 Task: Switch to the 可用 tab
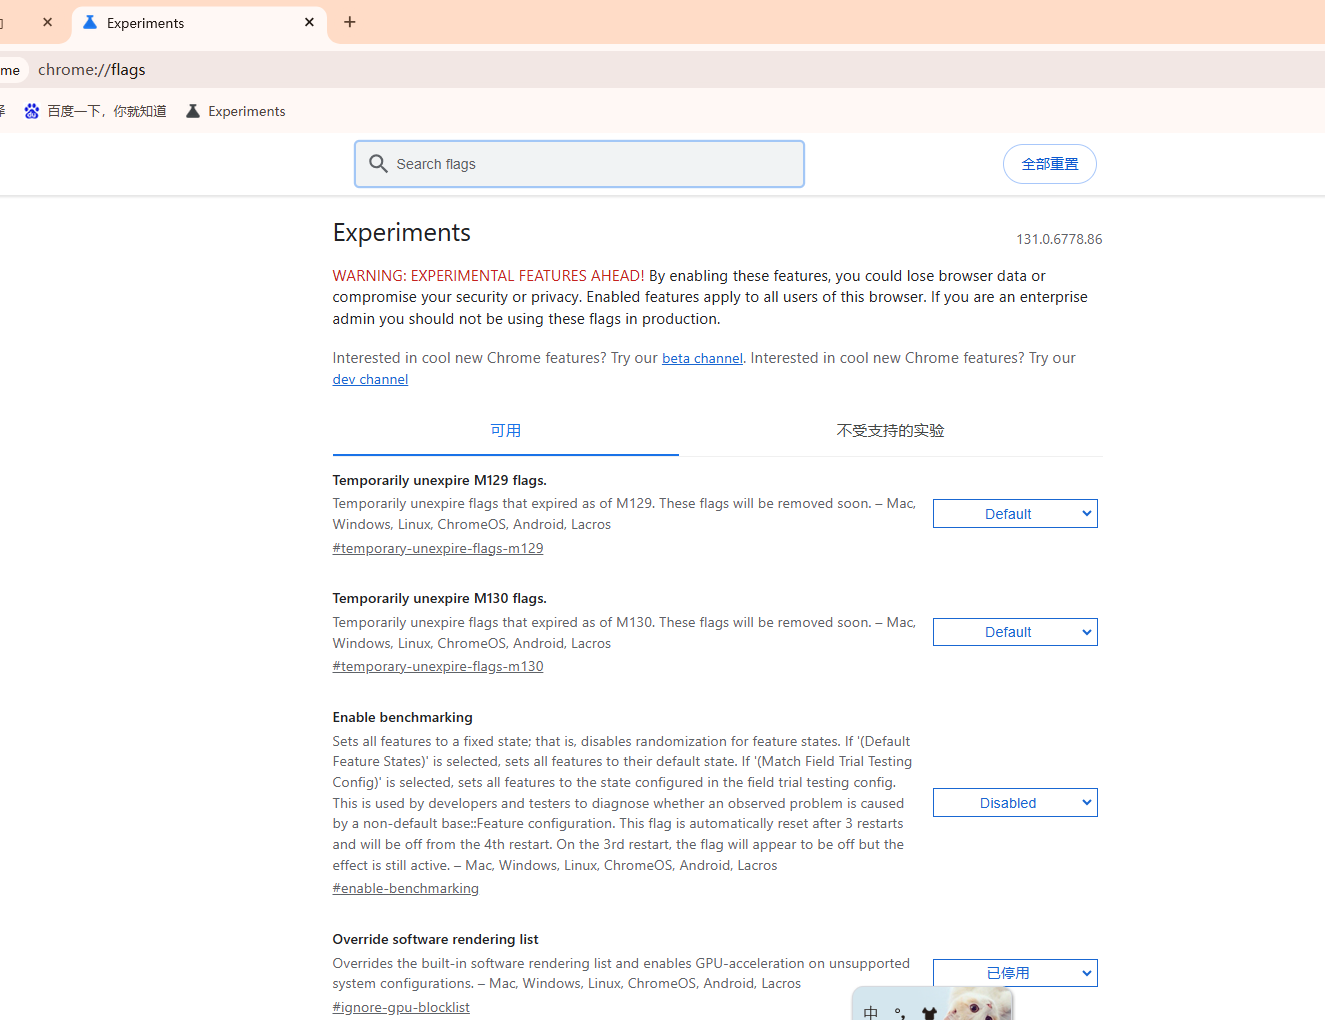(506, 431)
